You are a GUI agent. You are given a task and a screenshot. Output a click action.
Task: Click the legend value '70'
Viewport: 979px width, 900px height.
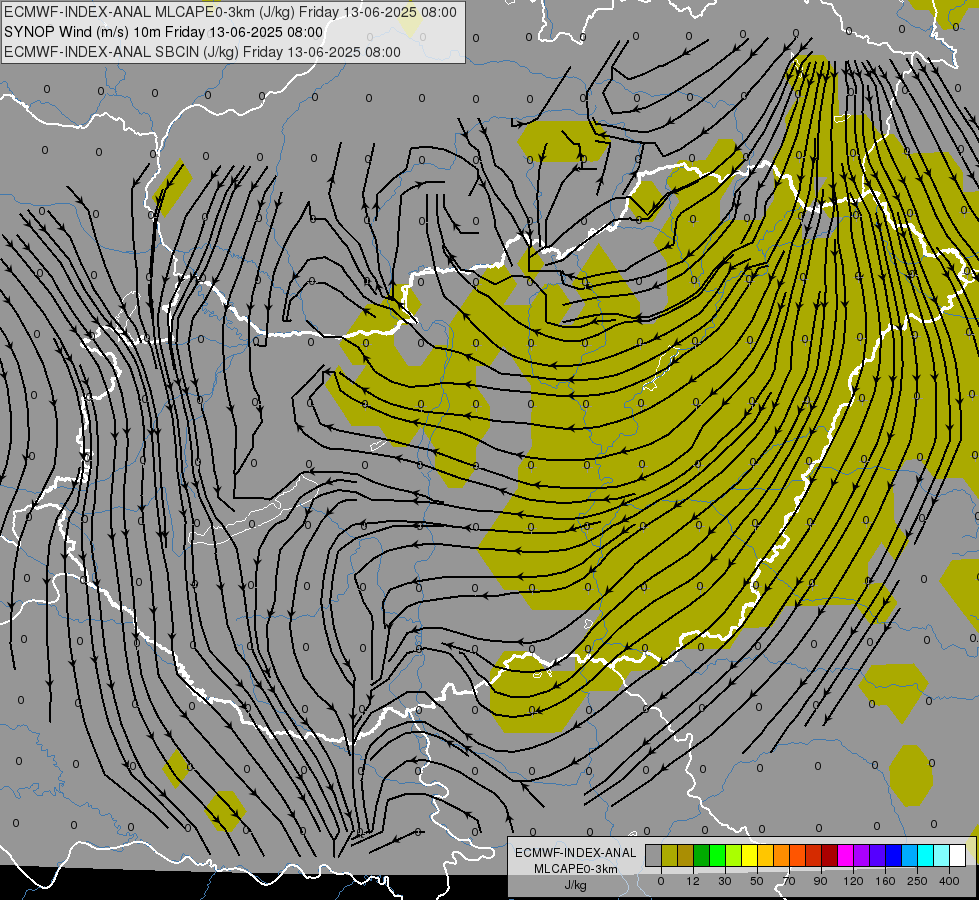(x=789, y=881)
